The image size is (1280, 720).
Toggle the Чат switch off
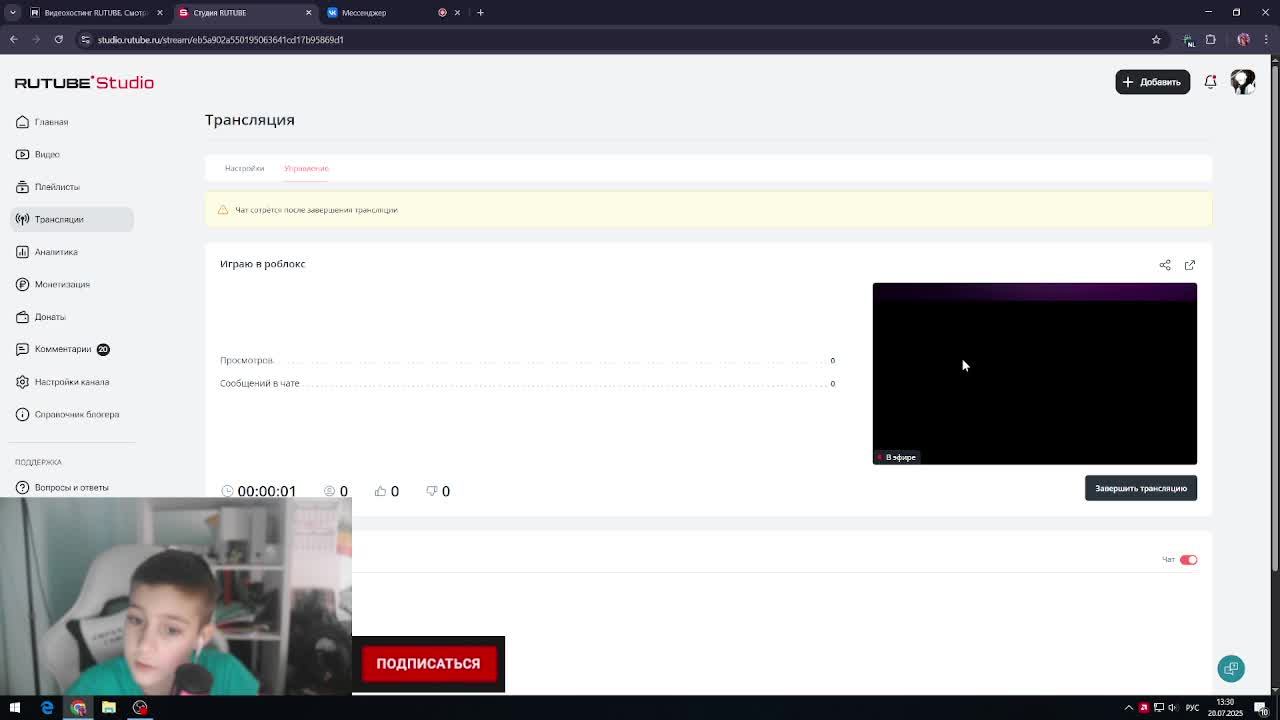[x=1188, y=560]
